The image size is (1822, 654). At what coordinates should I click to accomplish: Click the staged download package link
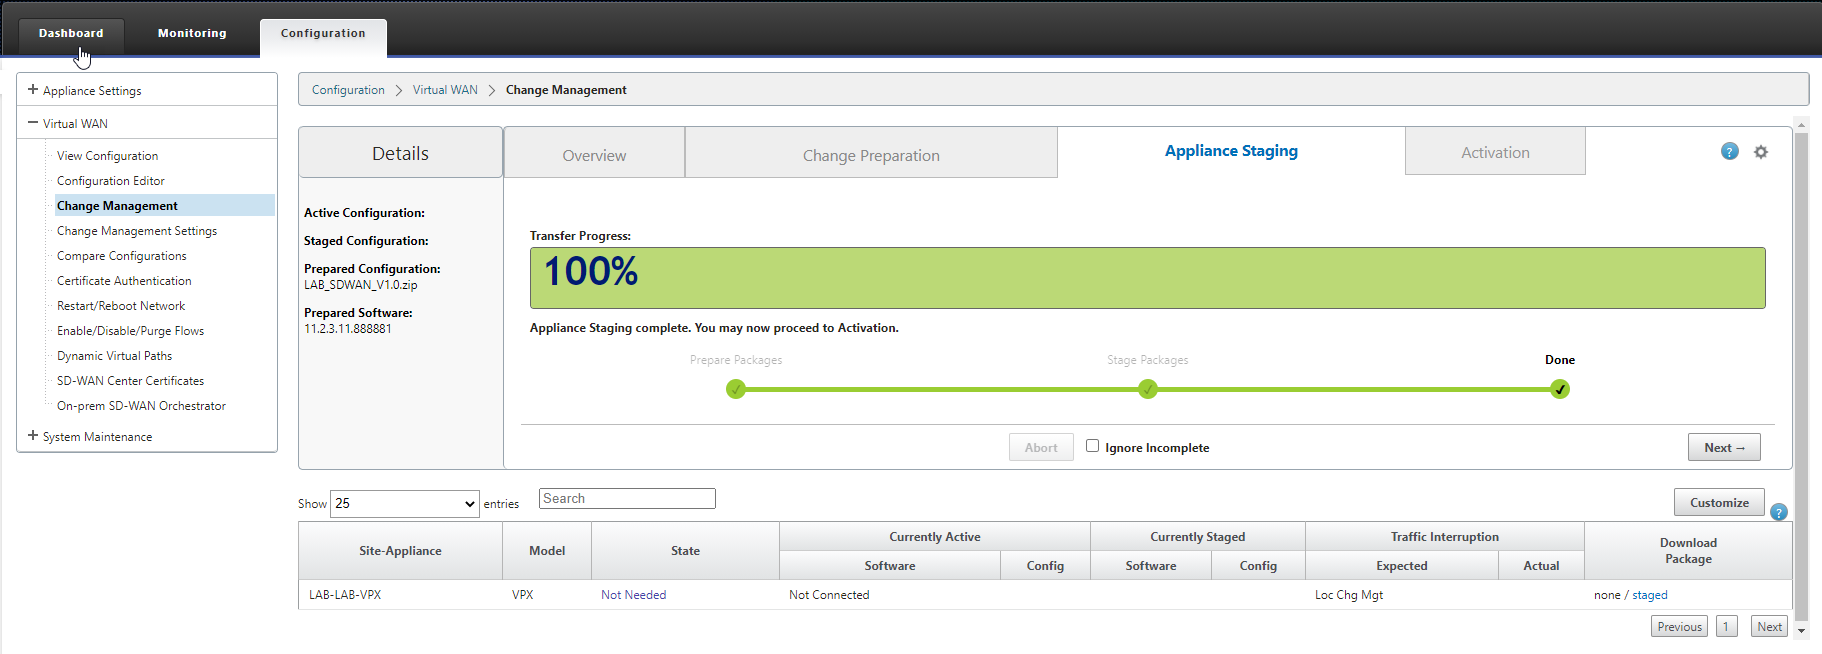tap(1649, 595)
